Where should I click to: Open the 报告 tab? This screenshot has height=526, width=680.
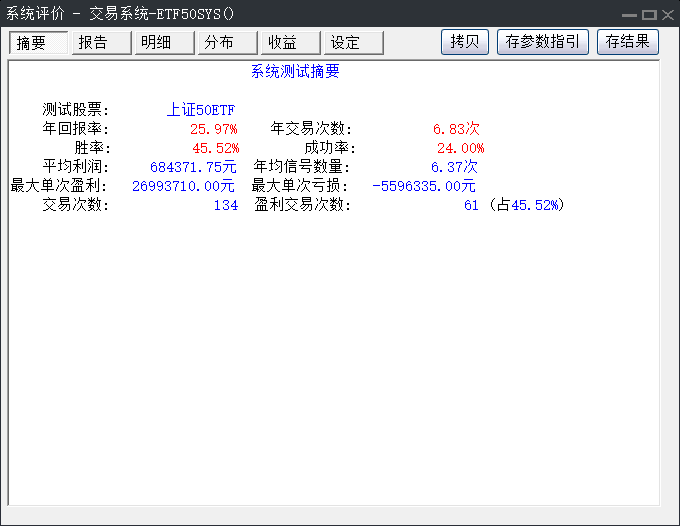[101, 43]
